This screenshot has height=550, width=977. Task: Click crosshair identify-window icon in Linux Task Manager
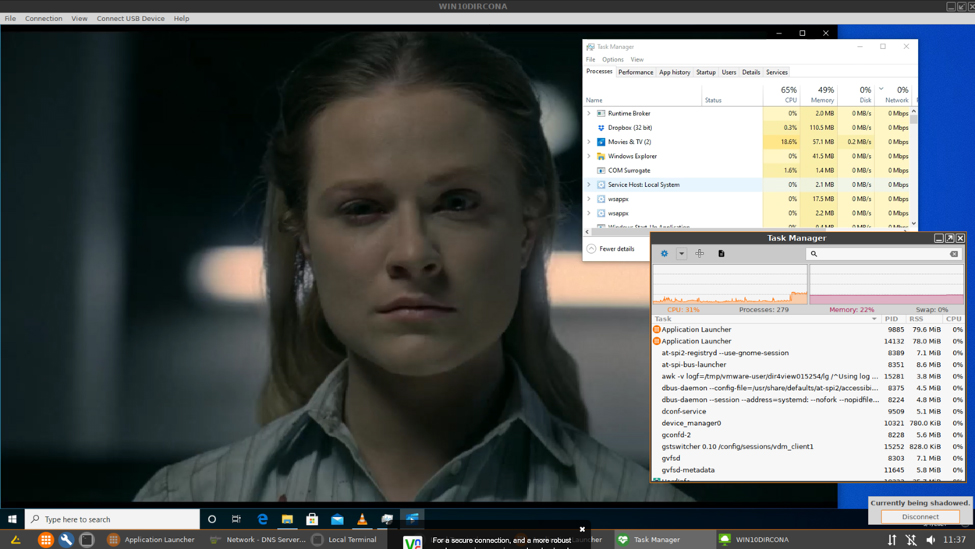coord(700,254)
